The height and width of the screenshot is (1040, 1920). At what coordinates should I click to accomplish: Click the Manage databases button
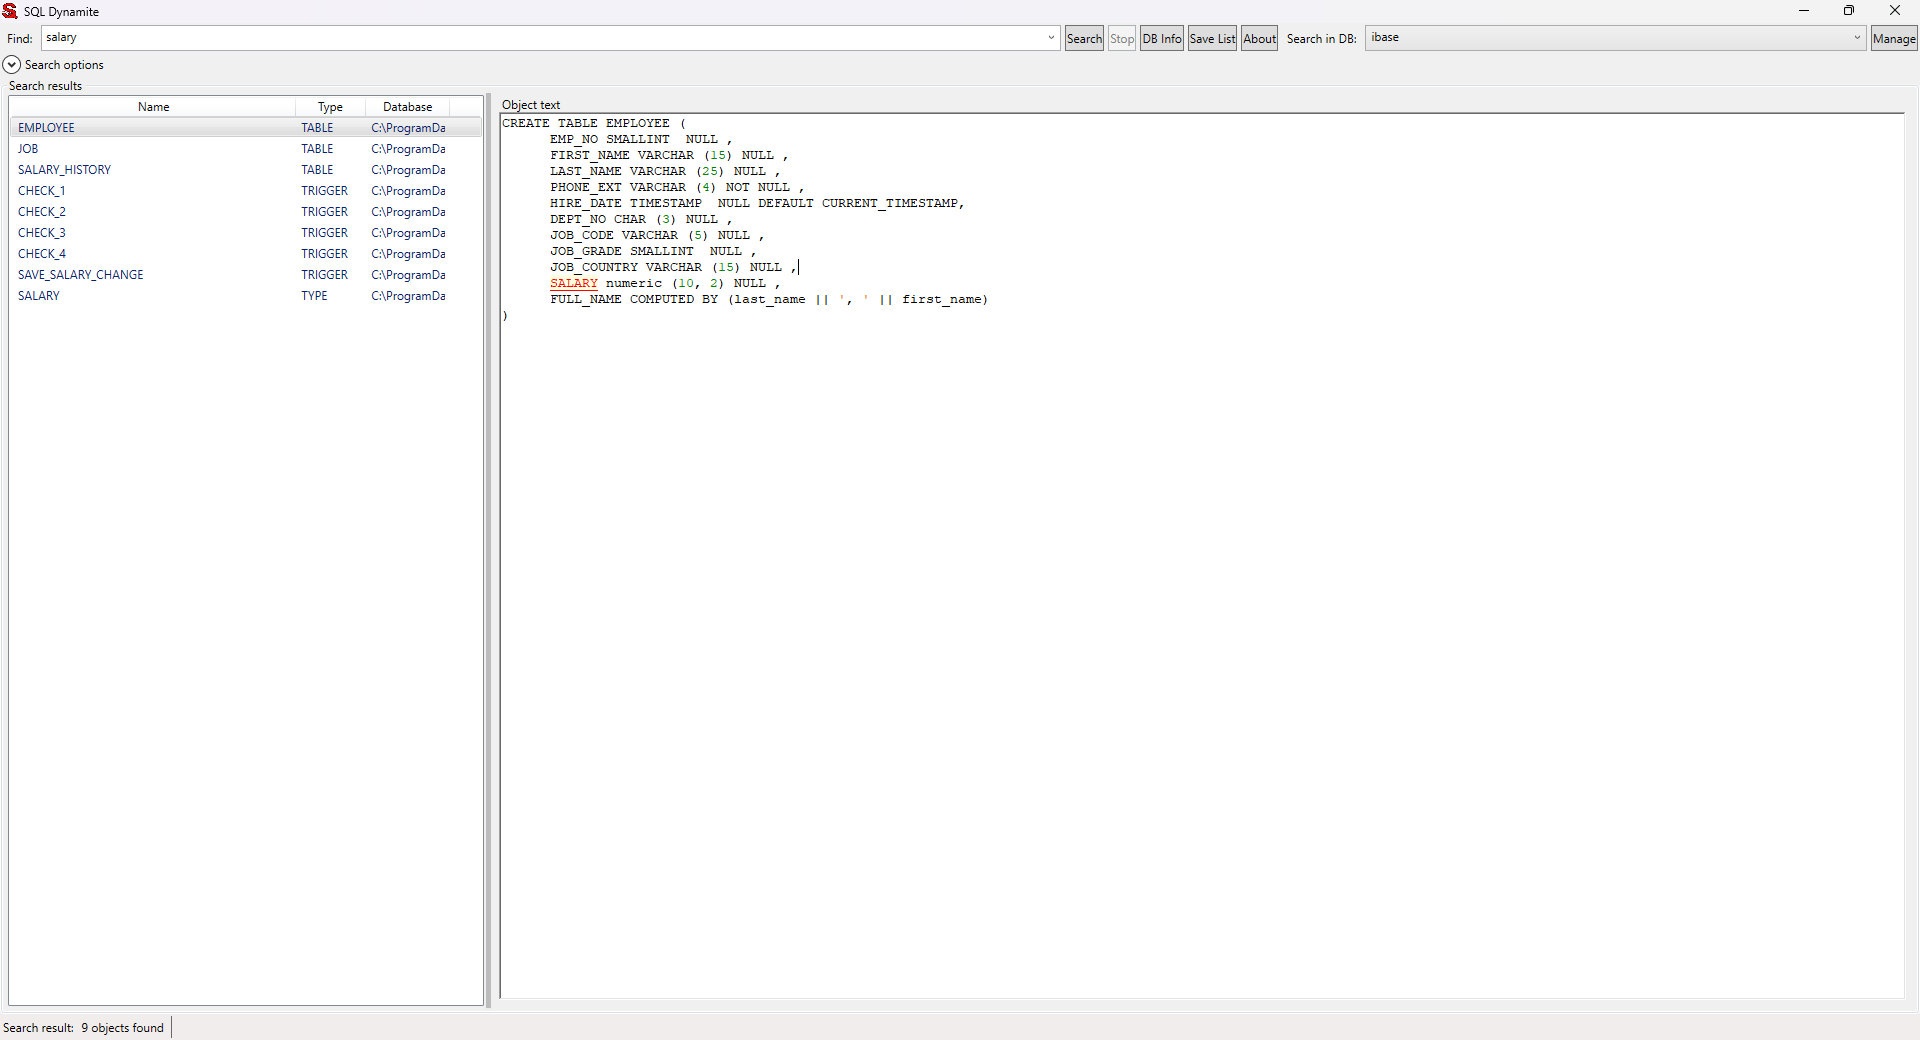point(1893,39)
